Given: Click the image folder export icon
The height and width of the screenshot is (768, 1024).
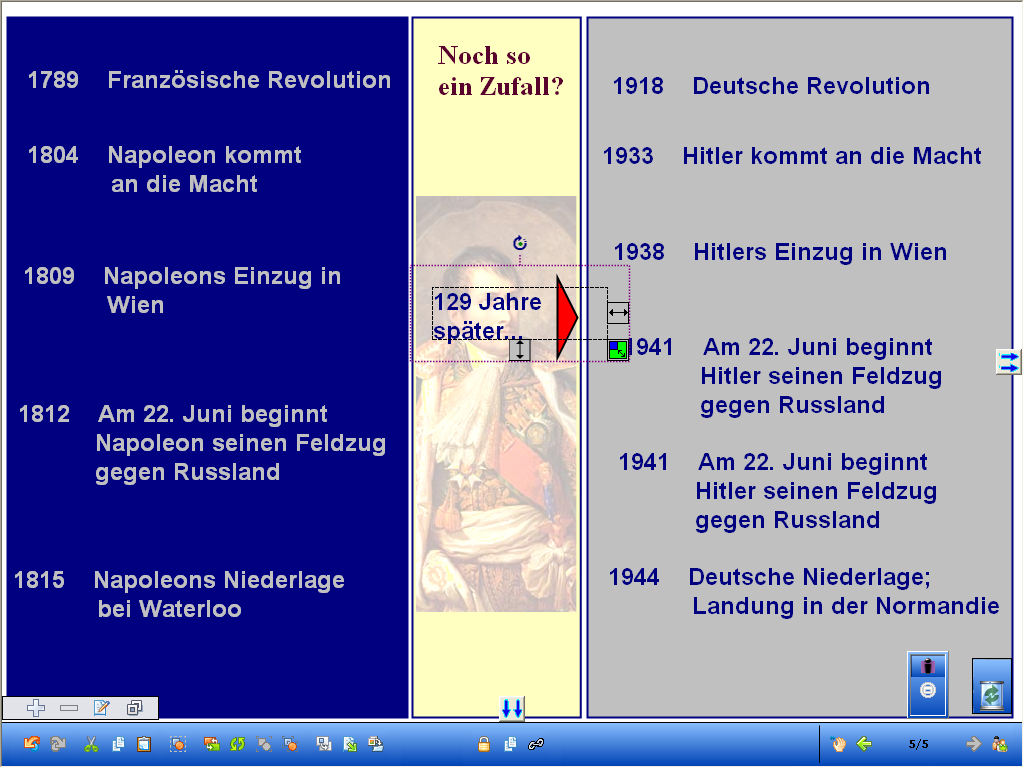Looking at the screenshot, I should tap(376, 743).
